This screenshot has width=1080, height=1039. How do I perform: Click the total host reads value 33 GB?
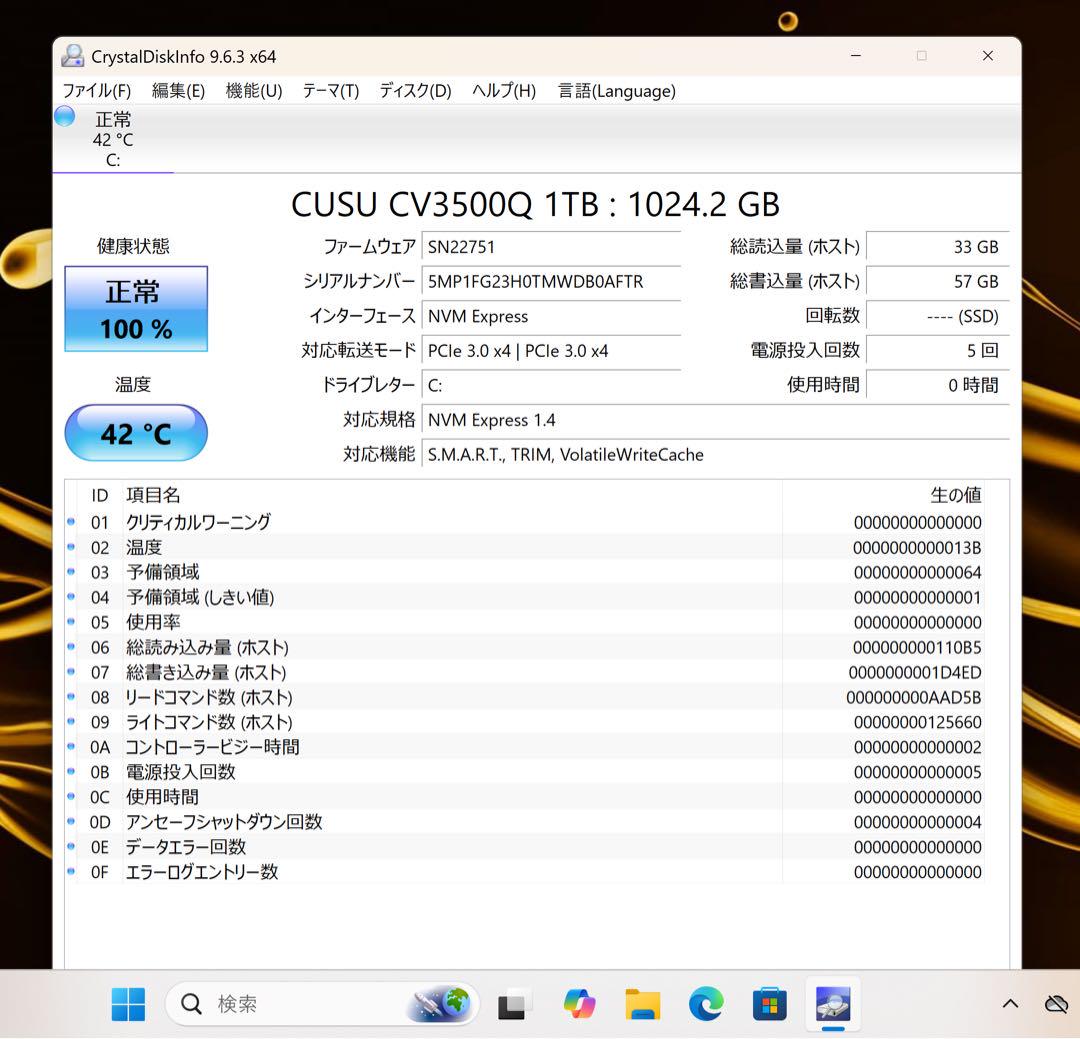click(938, 247)
